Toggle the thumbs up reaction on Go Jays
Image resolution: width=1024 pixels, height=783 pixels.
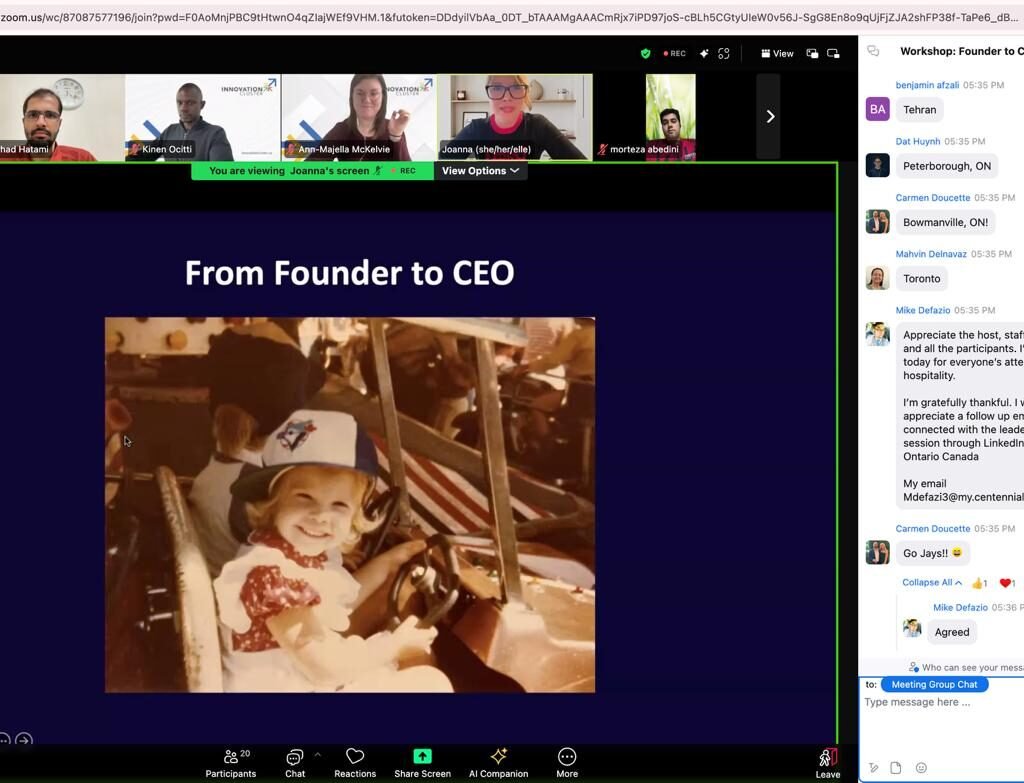pyautogui.click(x=979, y=583)
